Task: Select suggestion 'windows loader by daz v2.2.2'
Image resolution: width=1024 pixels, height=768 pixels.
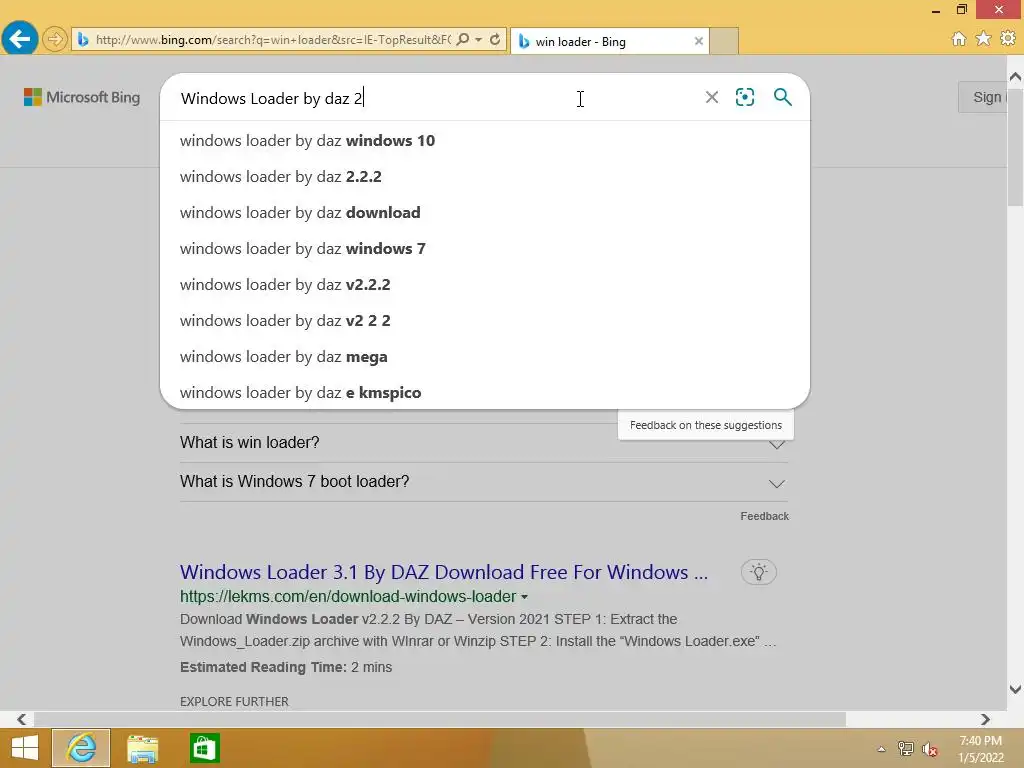Action: 485,284
